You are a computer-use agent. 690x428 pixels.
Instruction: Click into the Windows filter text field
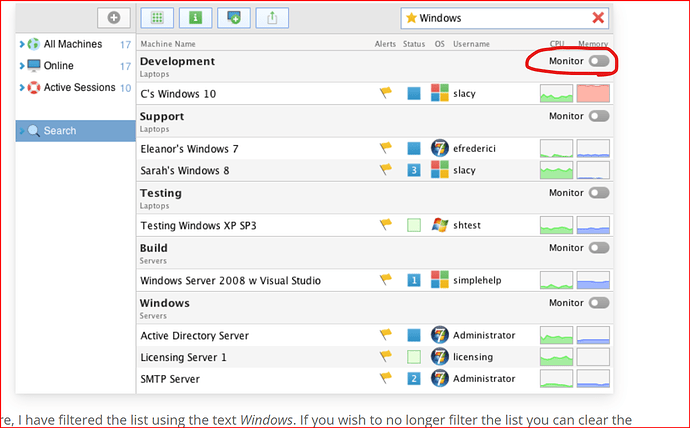coord(505,18)
